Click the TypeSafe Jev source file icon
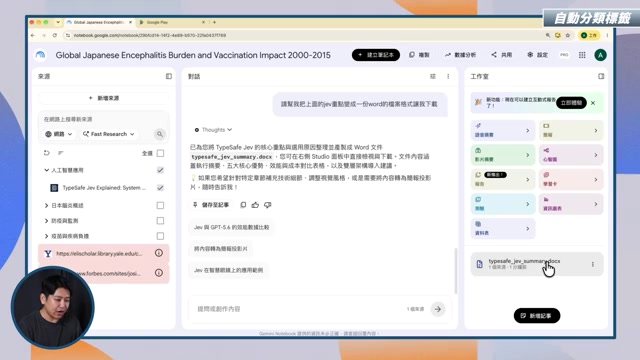This screenshot has width=640, height=360. click(54, 188)
